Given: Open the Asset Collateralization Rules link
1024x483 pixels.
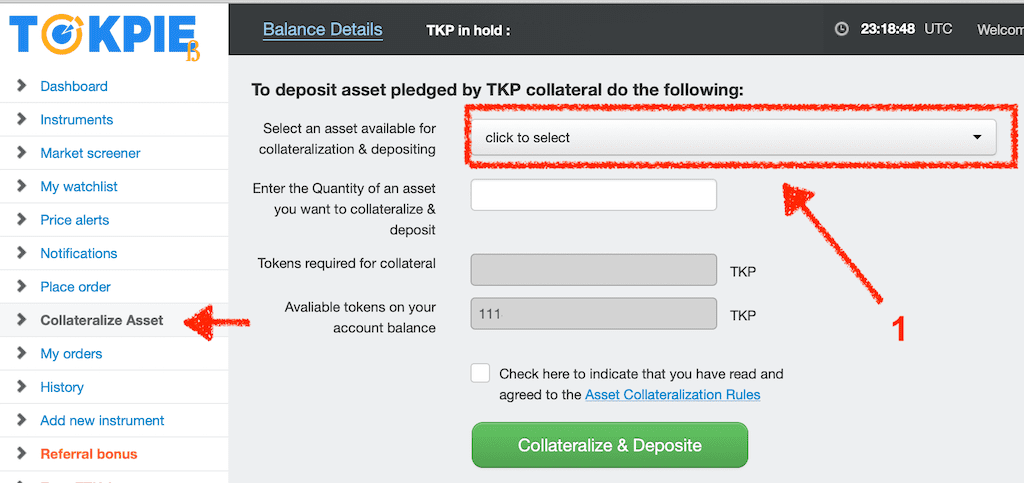Looking at the screenshot, I should click(x=673, y=395).
